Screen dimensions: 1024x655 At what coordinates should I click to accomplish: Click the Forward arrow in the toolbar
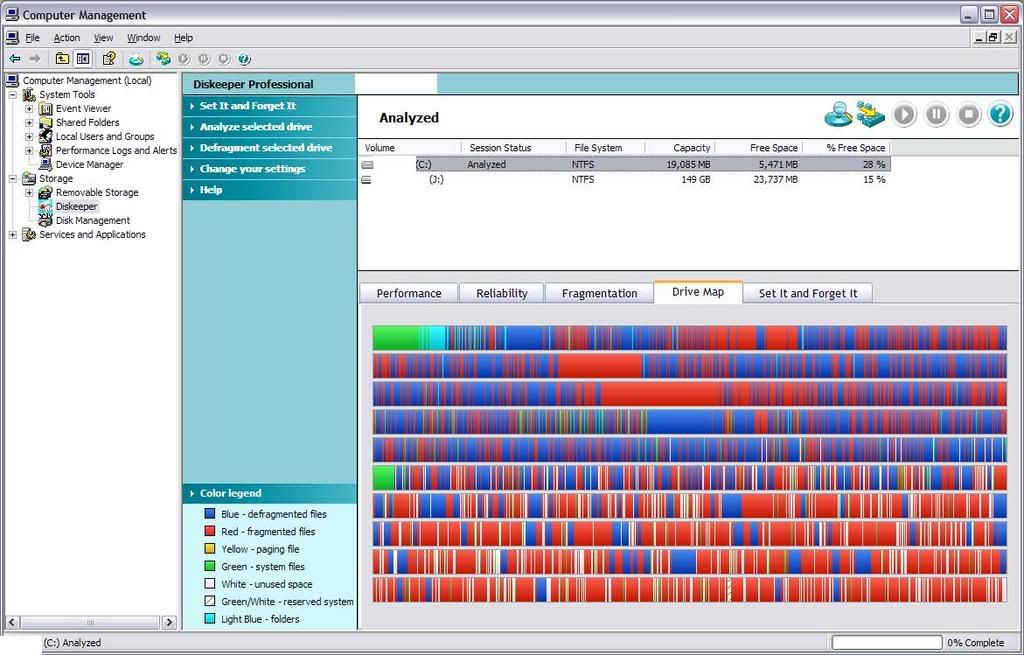tap(35, 59)
